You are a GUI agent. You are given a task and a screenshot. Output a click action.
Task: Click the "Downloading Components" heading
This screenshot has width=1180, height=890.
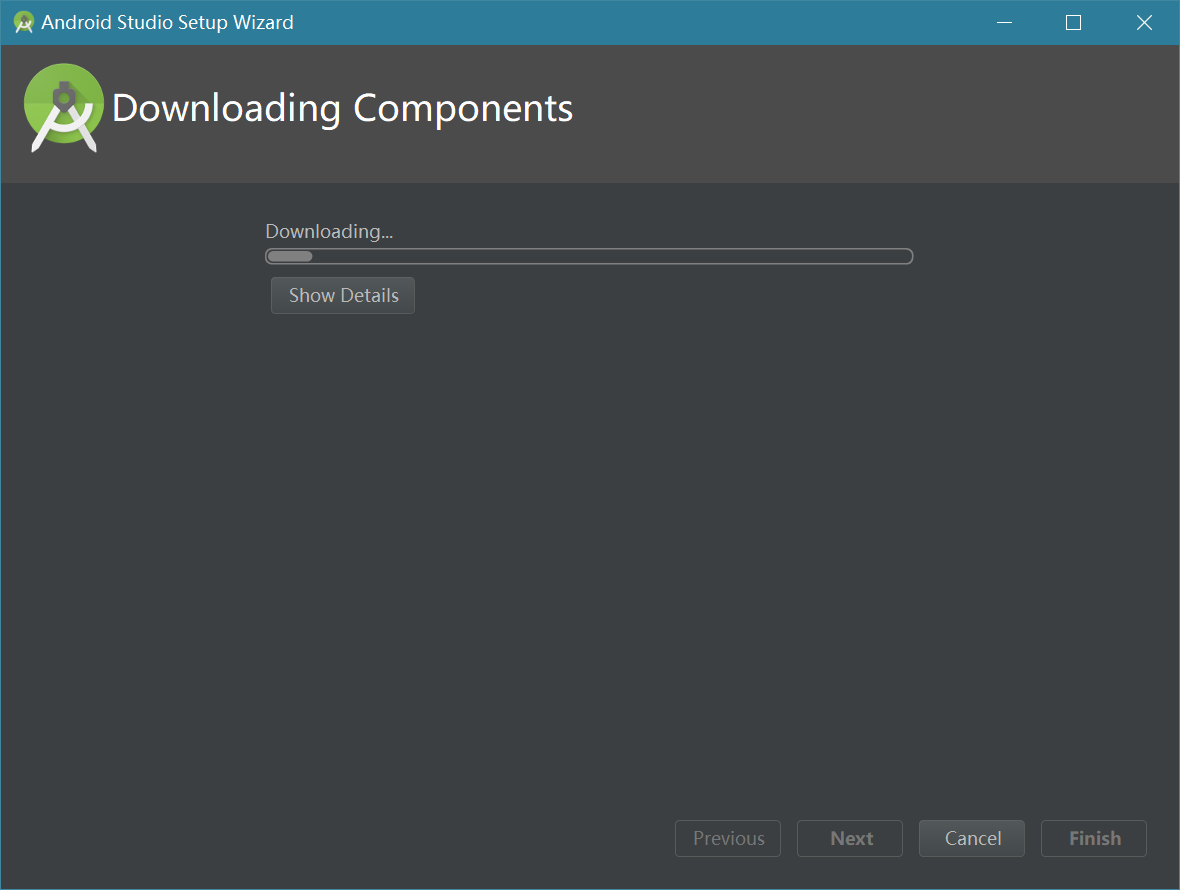point(342,108)
